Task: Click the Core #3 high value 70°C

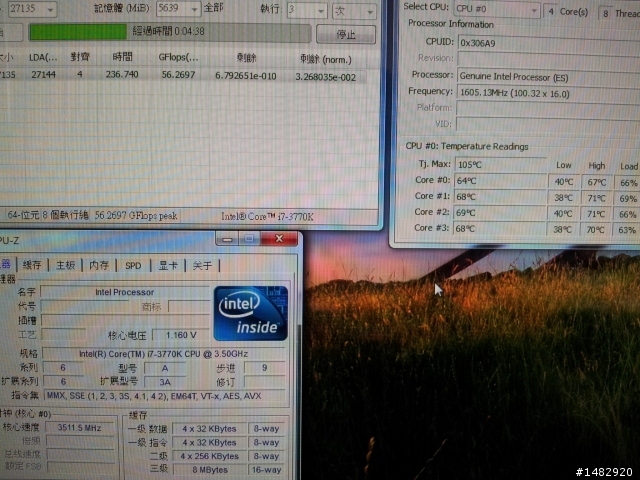Action: (x=595, y=230)
